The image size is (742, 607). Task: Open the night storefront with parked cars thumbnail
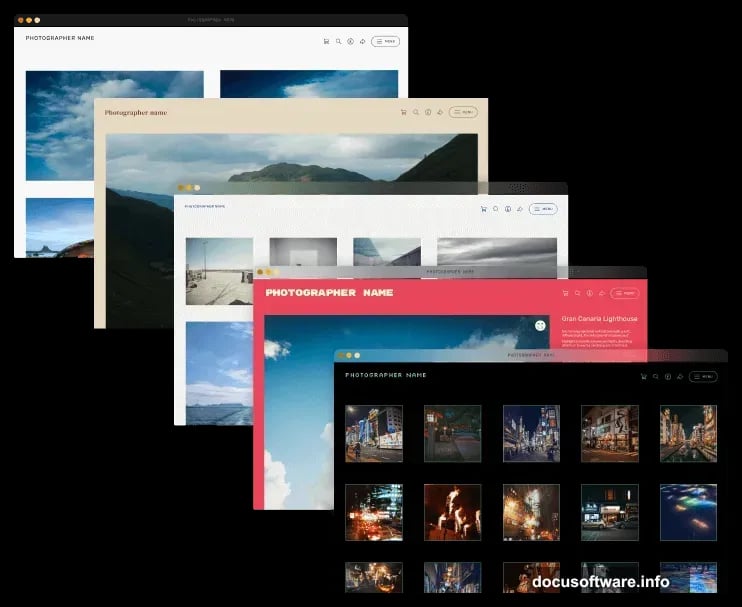[x=610, y=512]
